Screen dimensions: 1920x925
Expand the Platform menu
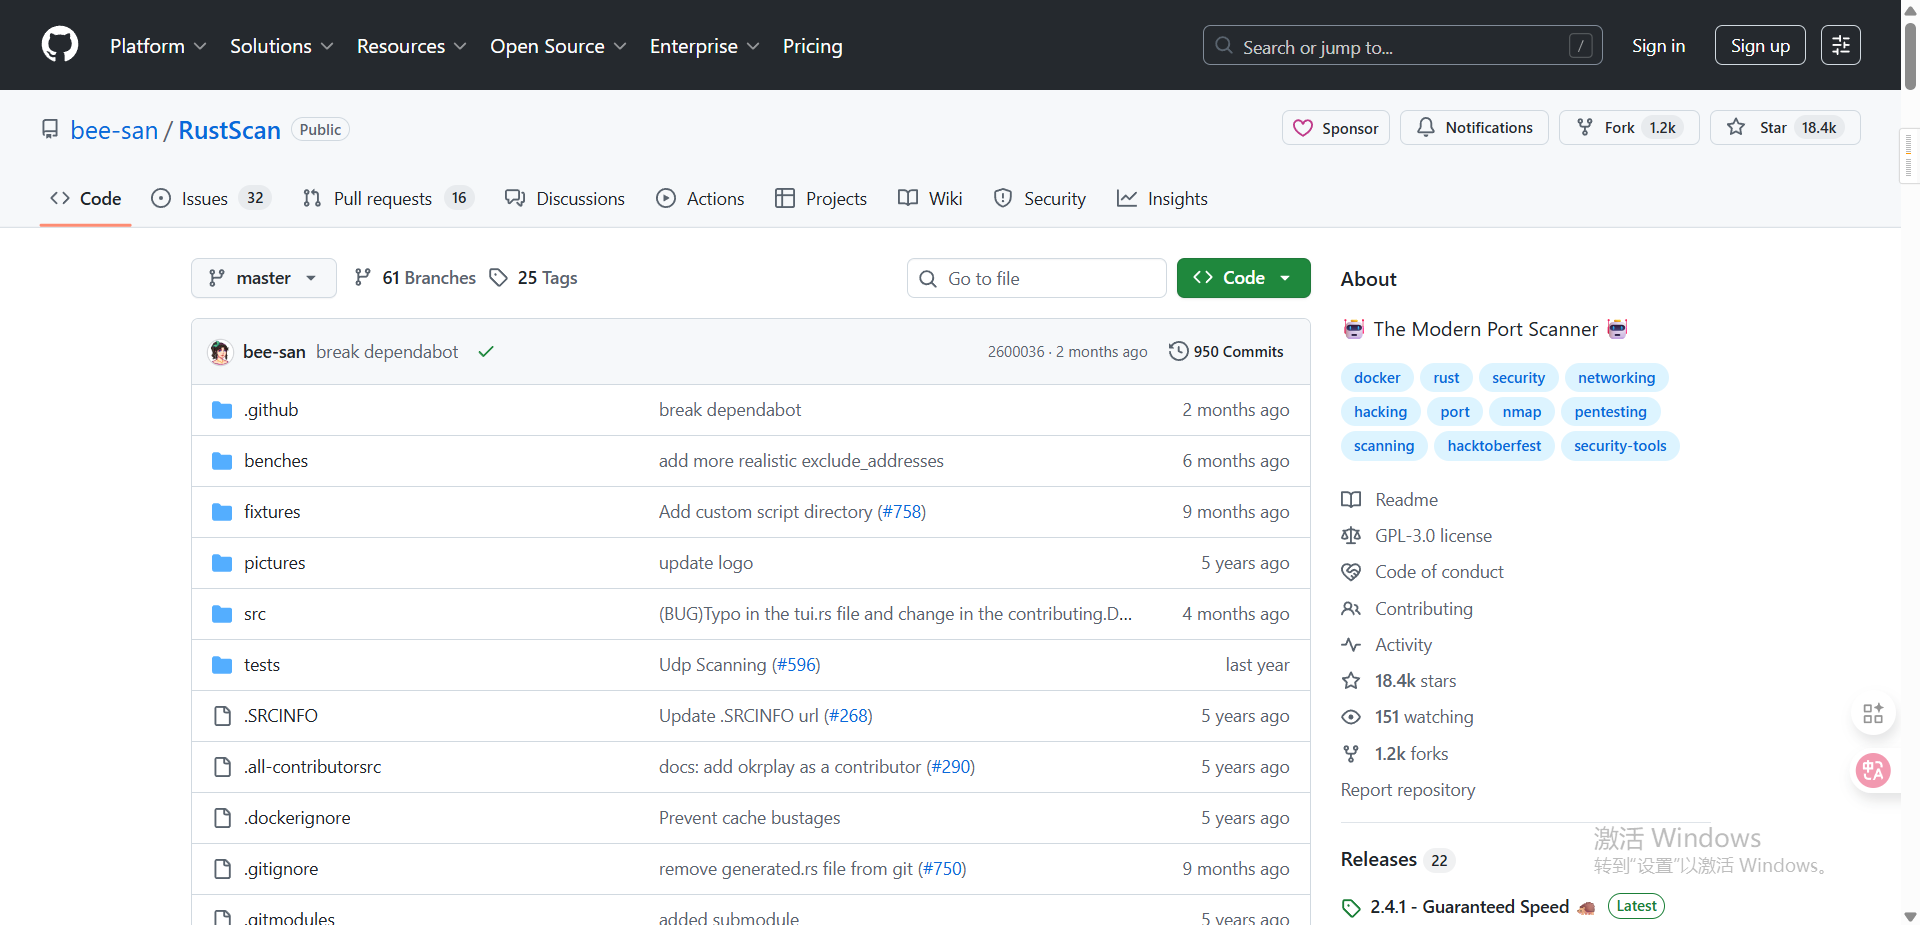(158, 46)
